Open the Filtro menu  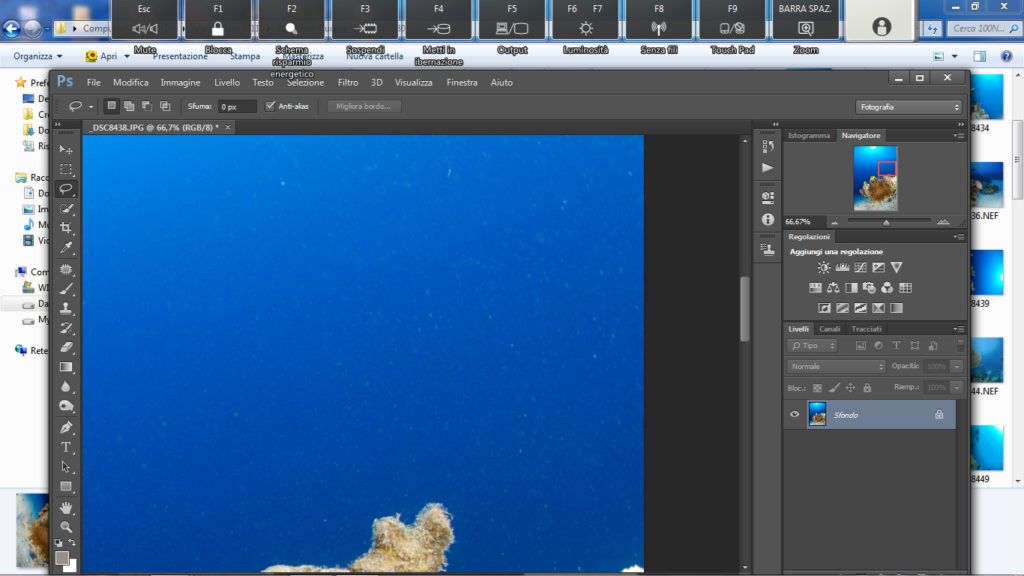[x=348, y=82]
